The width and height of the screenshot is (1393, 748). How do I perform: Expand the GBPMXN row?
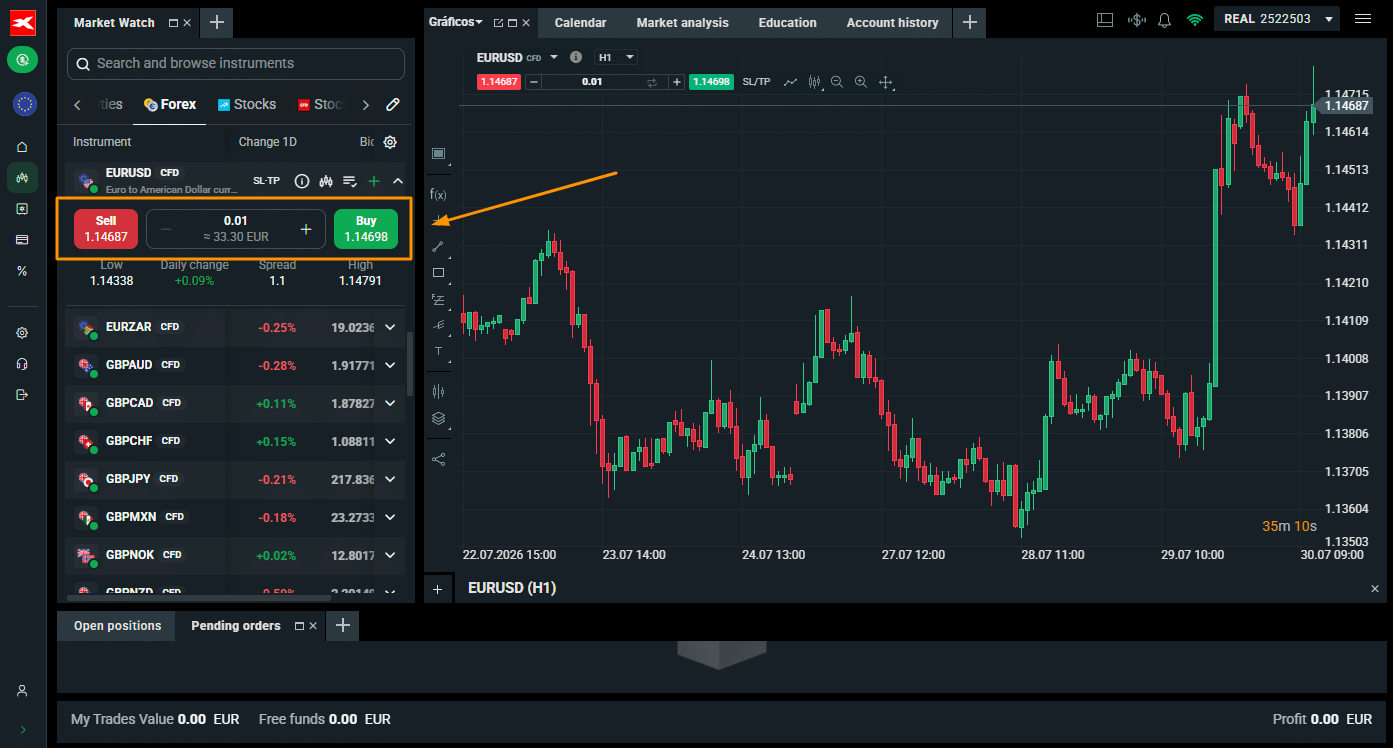[390, 517]
